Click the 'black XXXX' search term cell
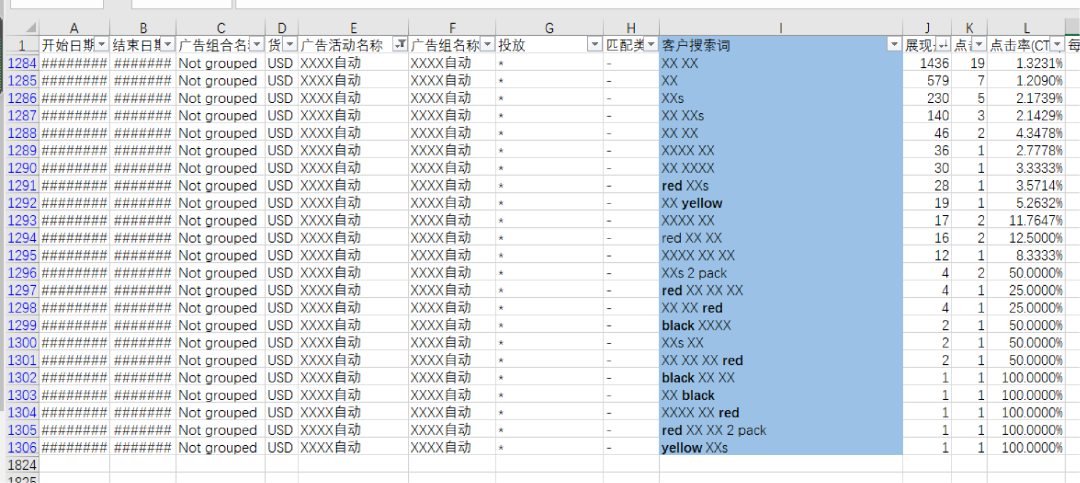This screenshot has width=1080, height=483. (781, 325)
